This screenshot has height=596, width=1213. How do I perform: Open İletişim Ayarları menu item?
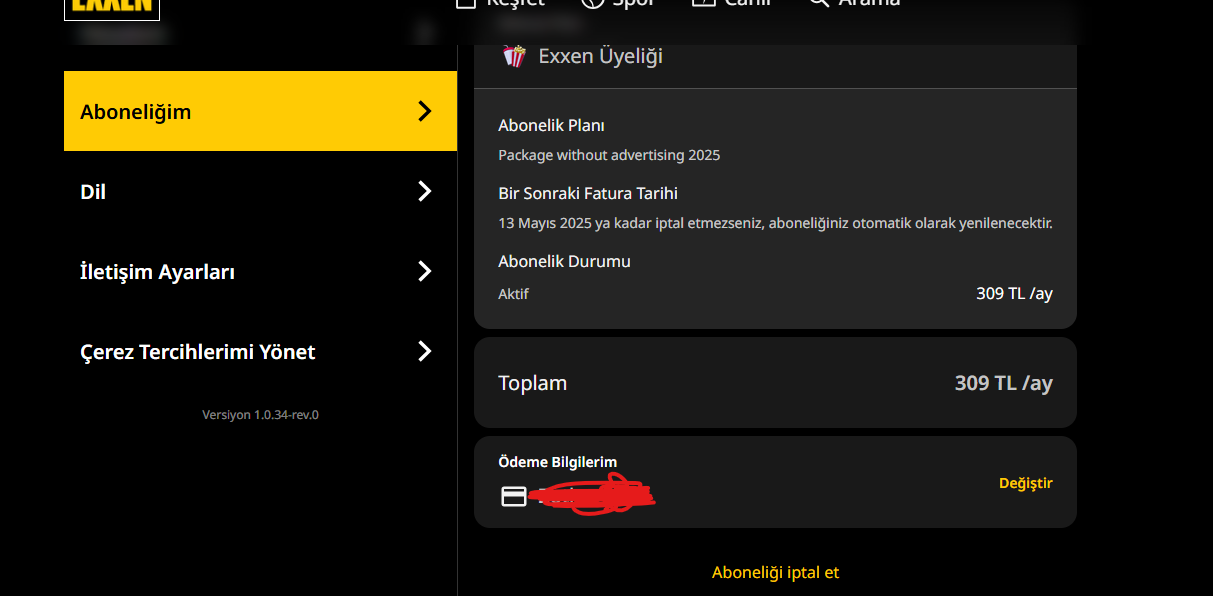coord(157,271)
